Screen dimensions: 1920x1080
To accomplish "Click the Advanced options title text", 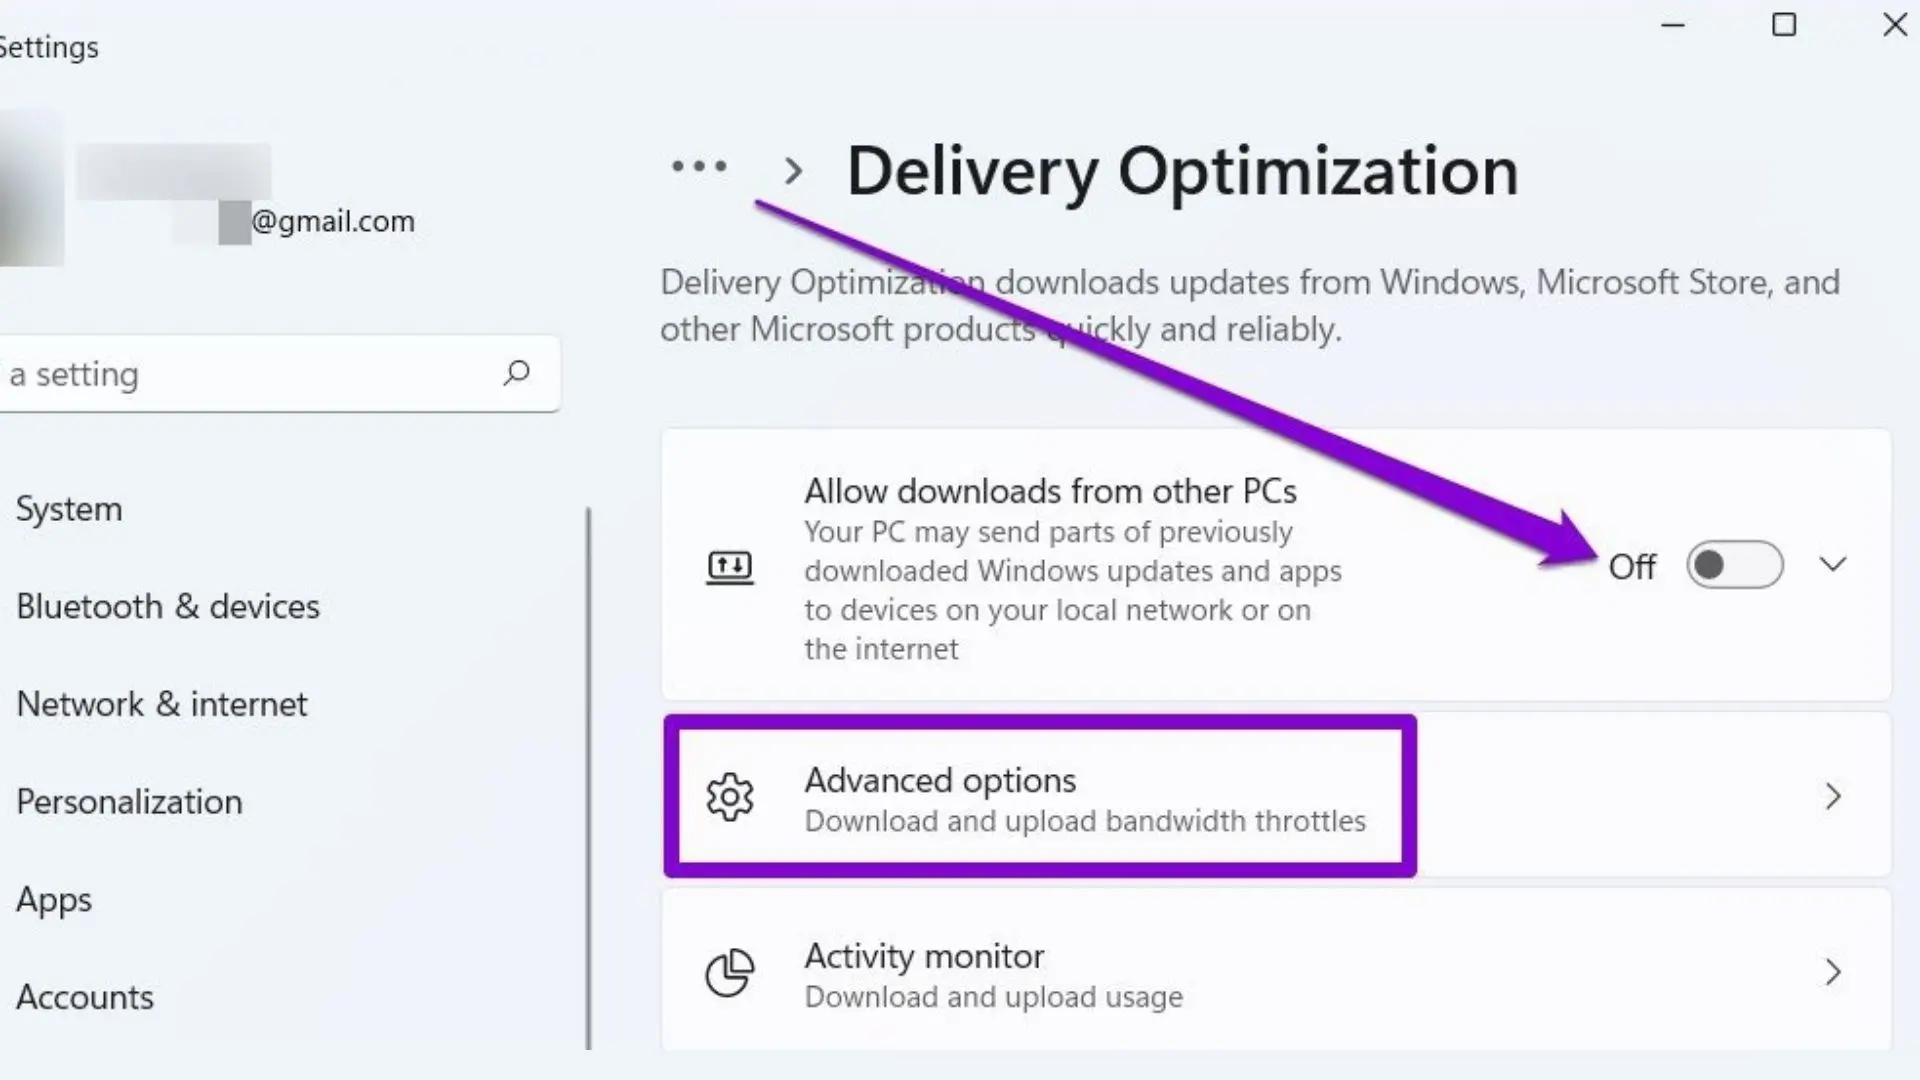I will [940, 780].
